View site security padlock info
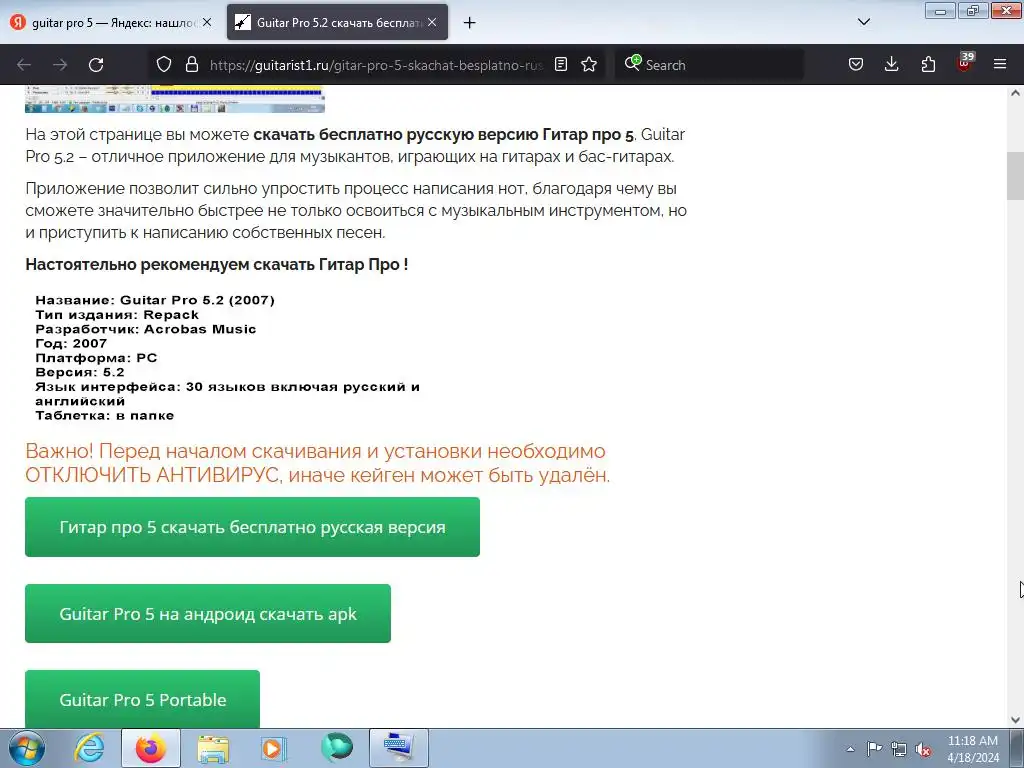Viewport: 1024px width, 768px height. coord(191,65)
